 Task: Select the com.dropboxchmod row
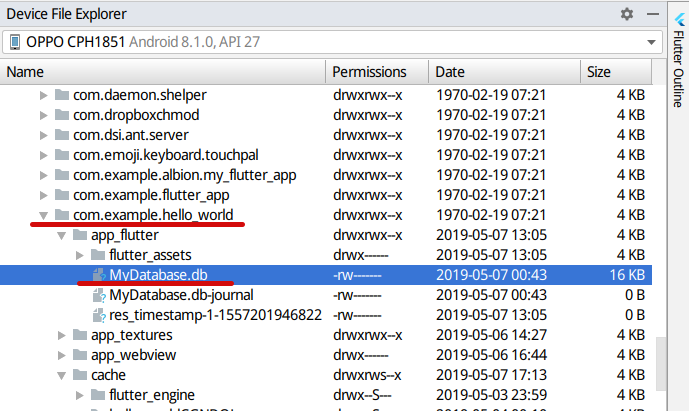pos(326,115)
